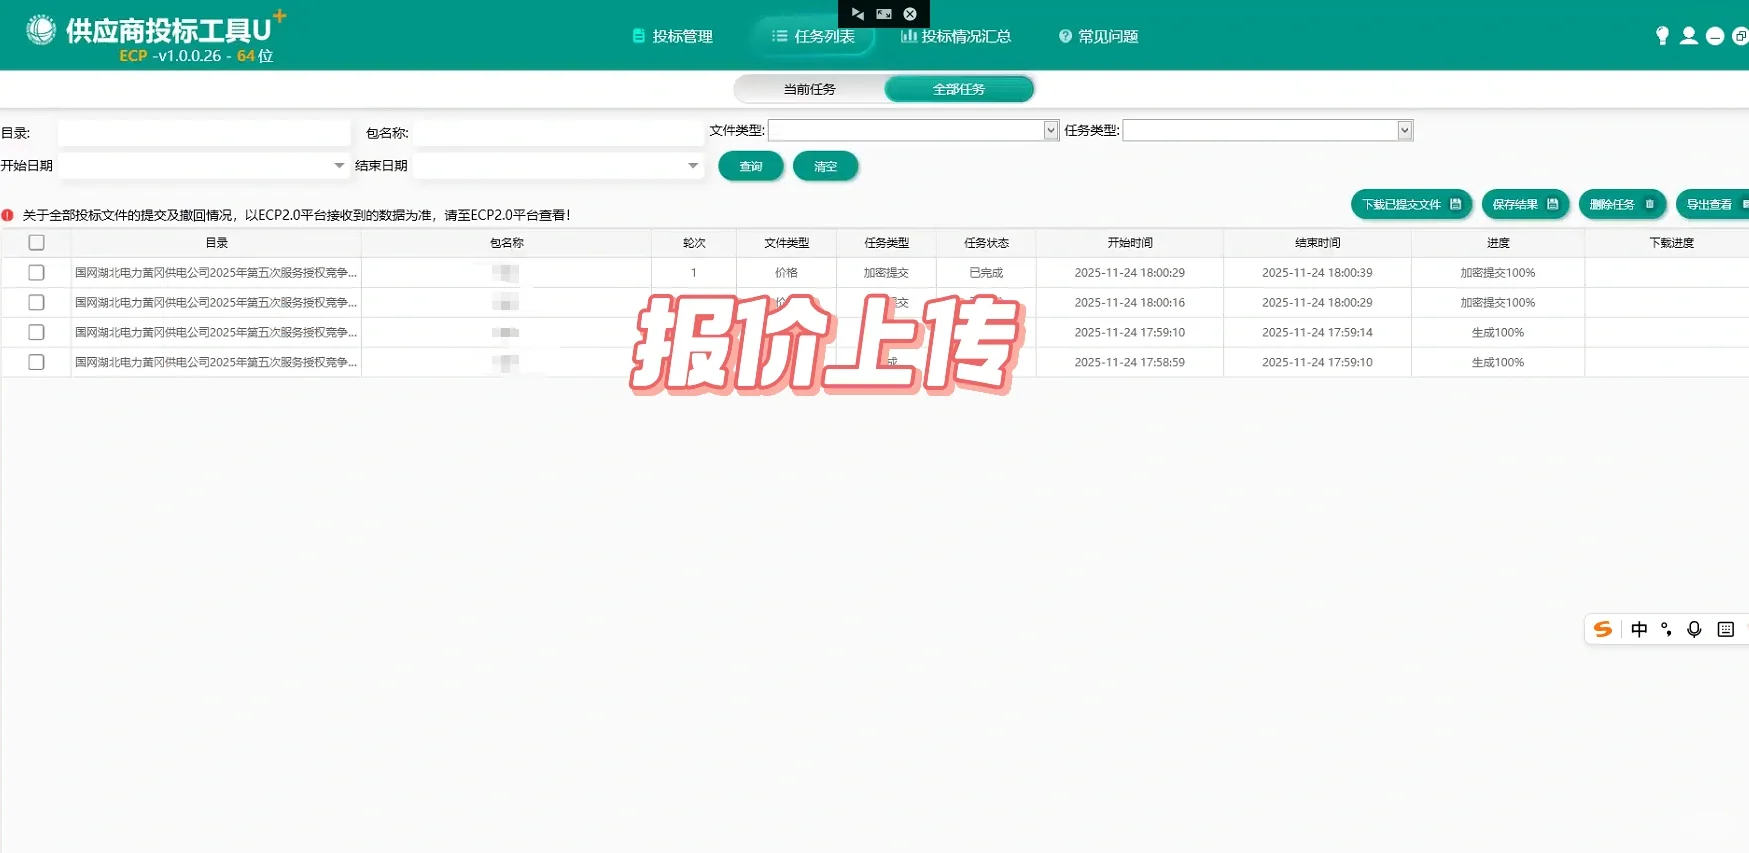This screenshot has width=1749, height=853.
Task: Click the 包名称 search input field
Action: [x=559, y=133]
